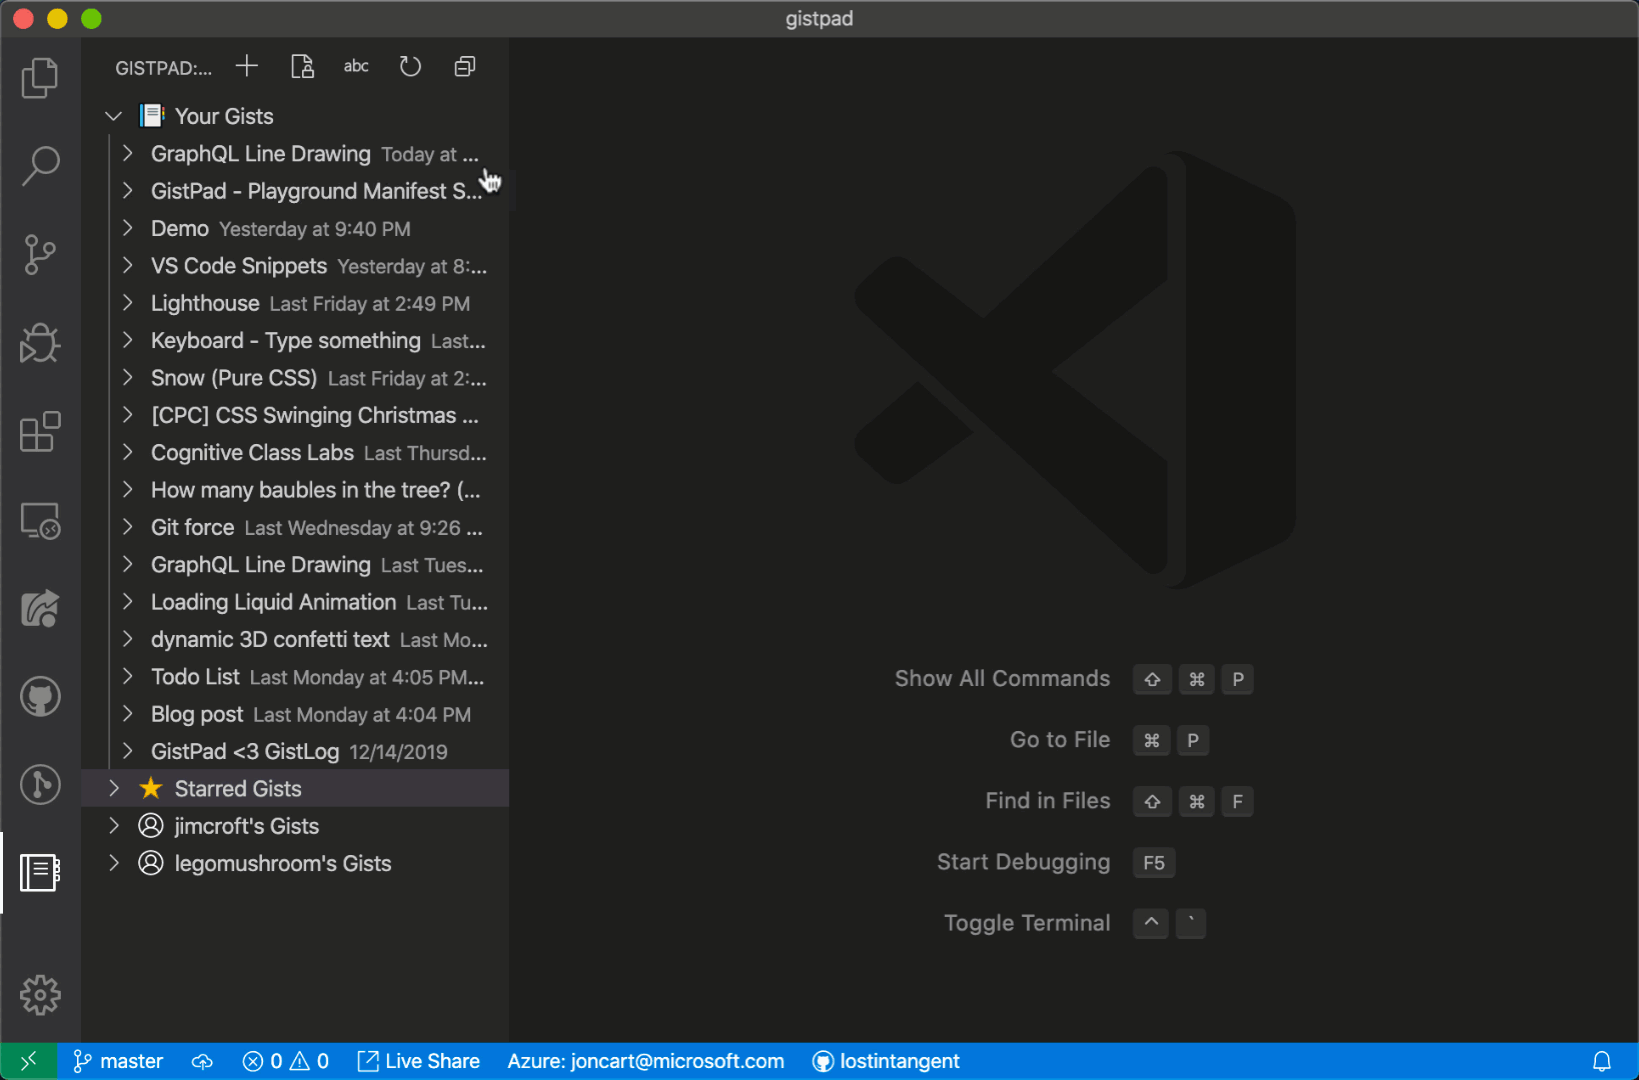Select Keyboard - Type something gist

point(295,341)
